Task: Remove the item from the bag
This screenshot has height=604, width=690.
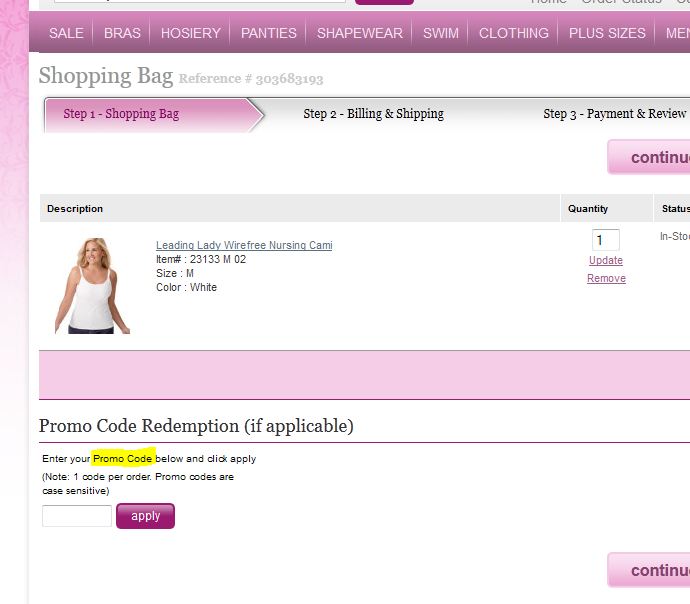Action: click(606, 278)
